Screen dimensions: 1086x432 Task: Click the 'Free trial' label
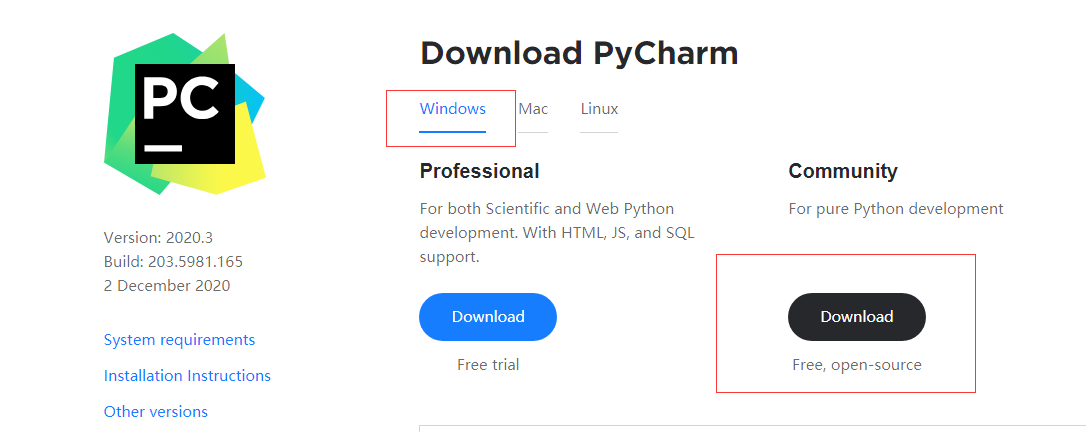488,365
